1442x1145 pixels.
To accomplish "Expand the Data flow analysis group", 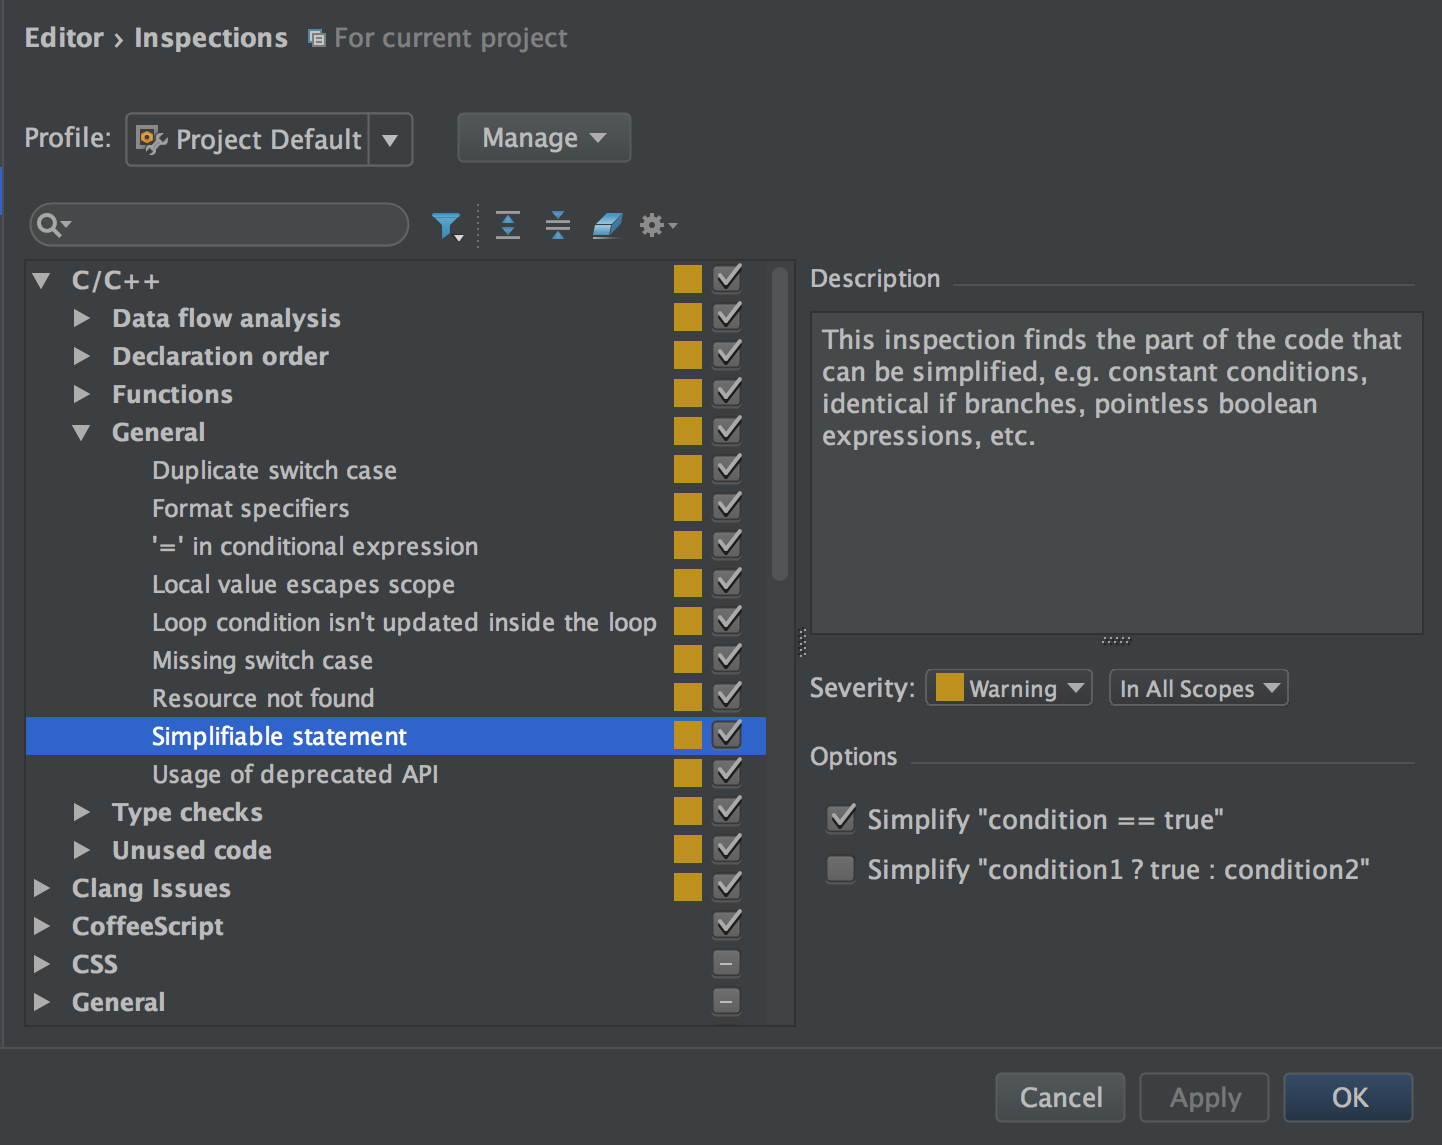I will tap(82, 319).
